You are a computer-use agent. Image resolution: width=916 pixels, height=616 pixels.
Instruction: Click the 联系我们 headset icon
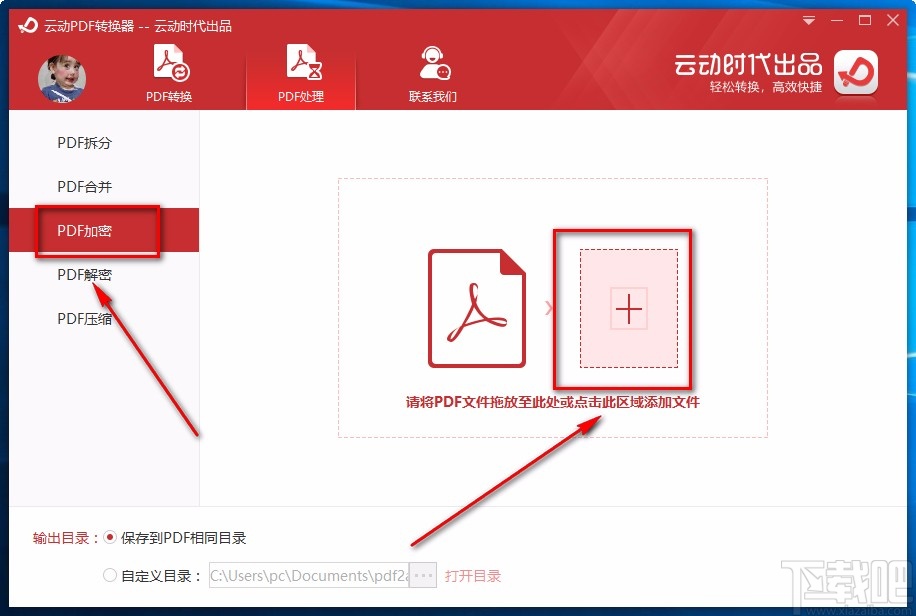(434, 60)
